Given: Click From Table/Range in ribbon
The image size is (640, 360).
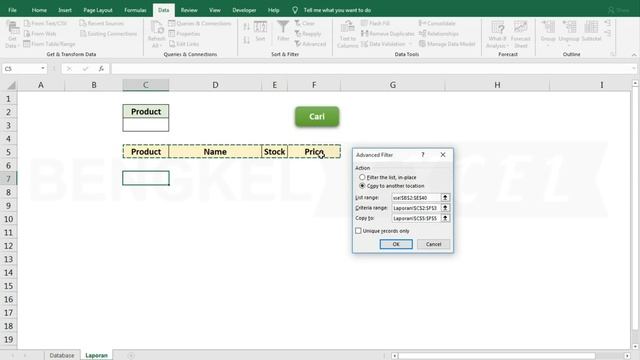Looking at the screenshot, I should pyautogui.click(x=49, y=44).
